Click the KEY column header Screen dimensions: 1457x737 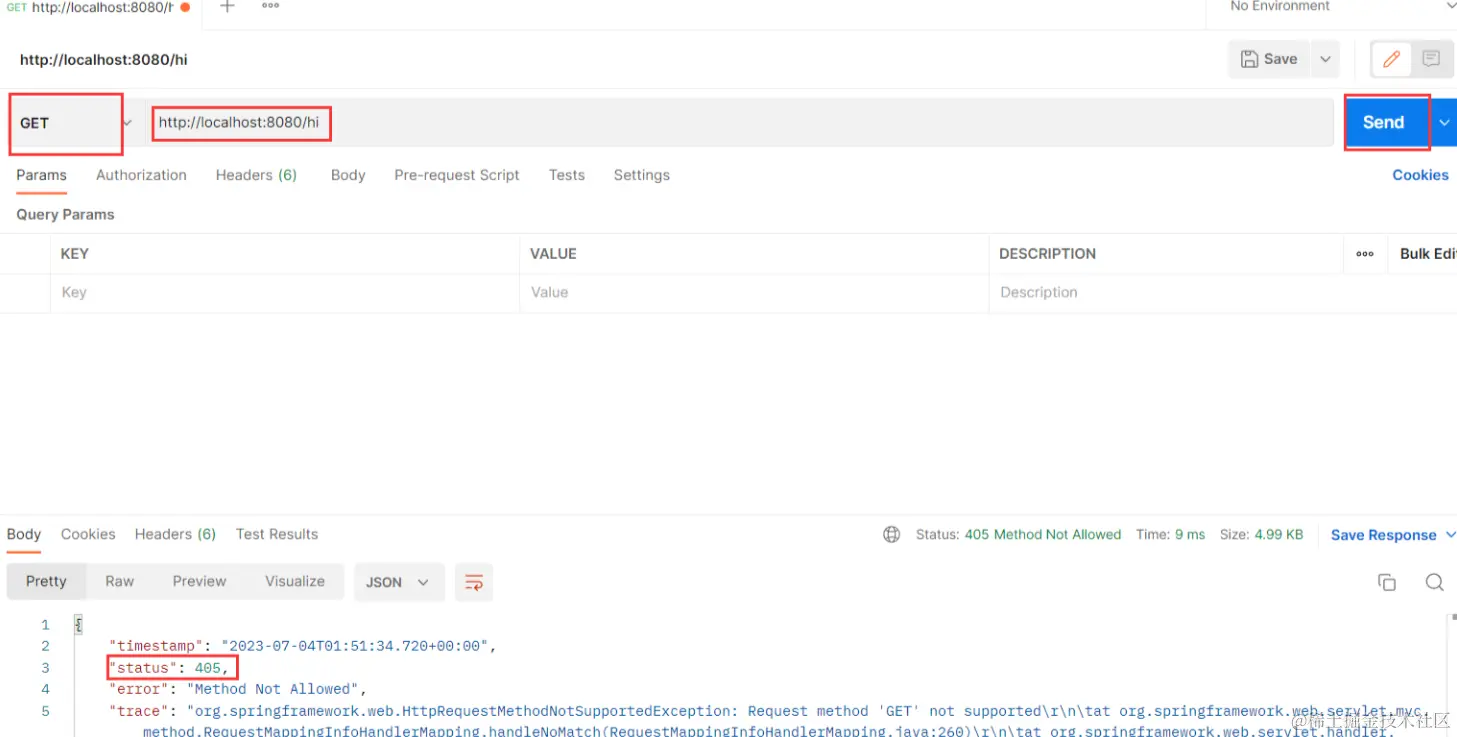(x=75, y=254)
